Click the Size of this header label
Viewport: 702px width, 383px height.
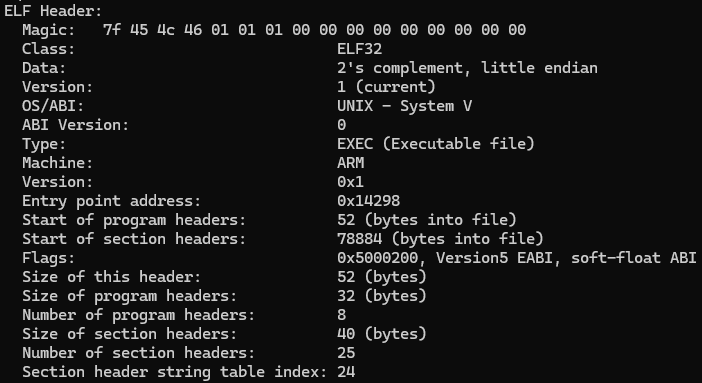(111, 277)
